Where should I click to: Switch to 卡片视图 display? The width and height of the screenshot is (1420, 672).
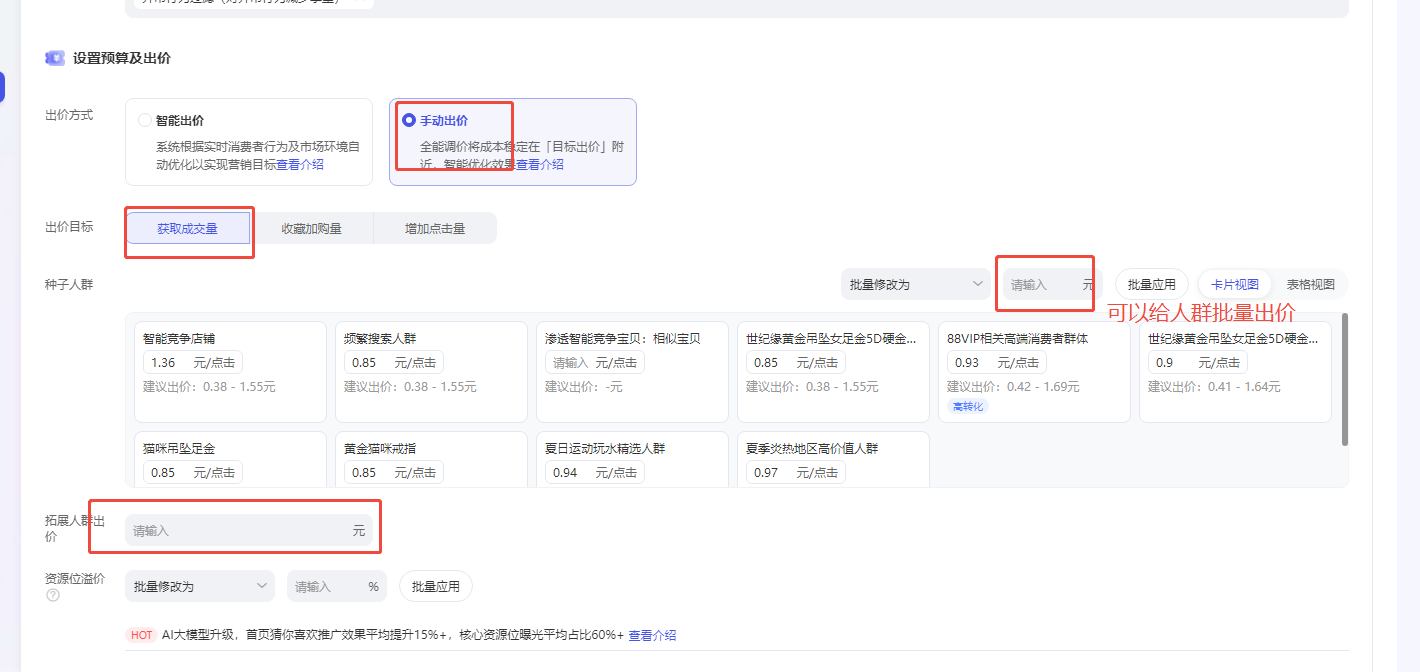(x=1234, y=284)
